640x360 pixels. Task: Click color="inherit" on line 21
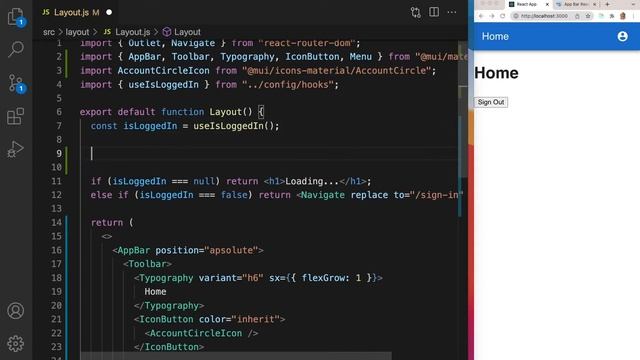239,319
